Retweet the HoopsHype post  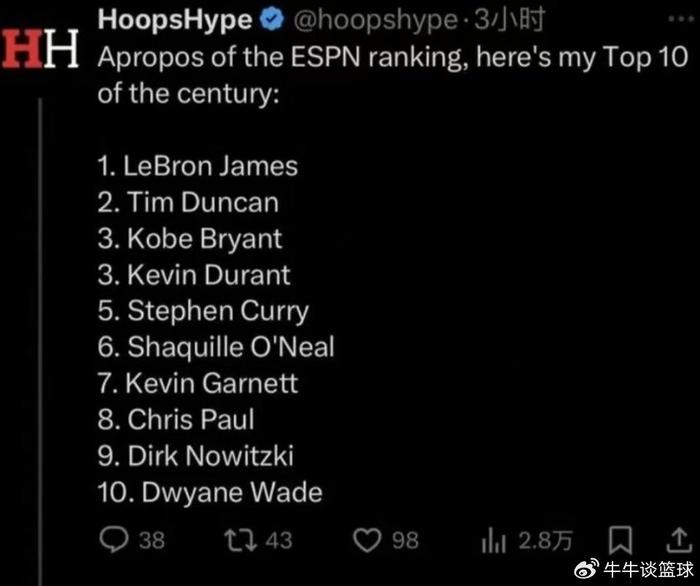(240, 540)
